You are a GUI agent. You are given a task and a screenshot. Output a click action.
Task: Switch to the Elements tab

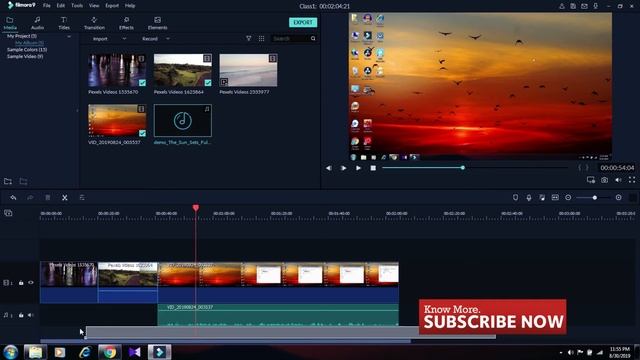click(158, 23)
